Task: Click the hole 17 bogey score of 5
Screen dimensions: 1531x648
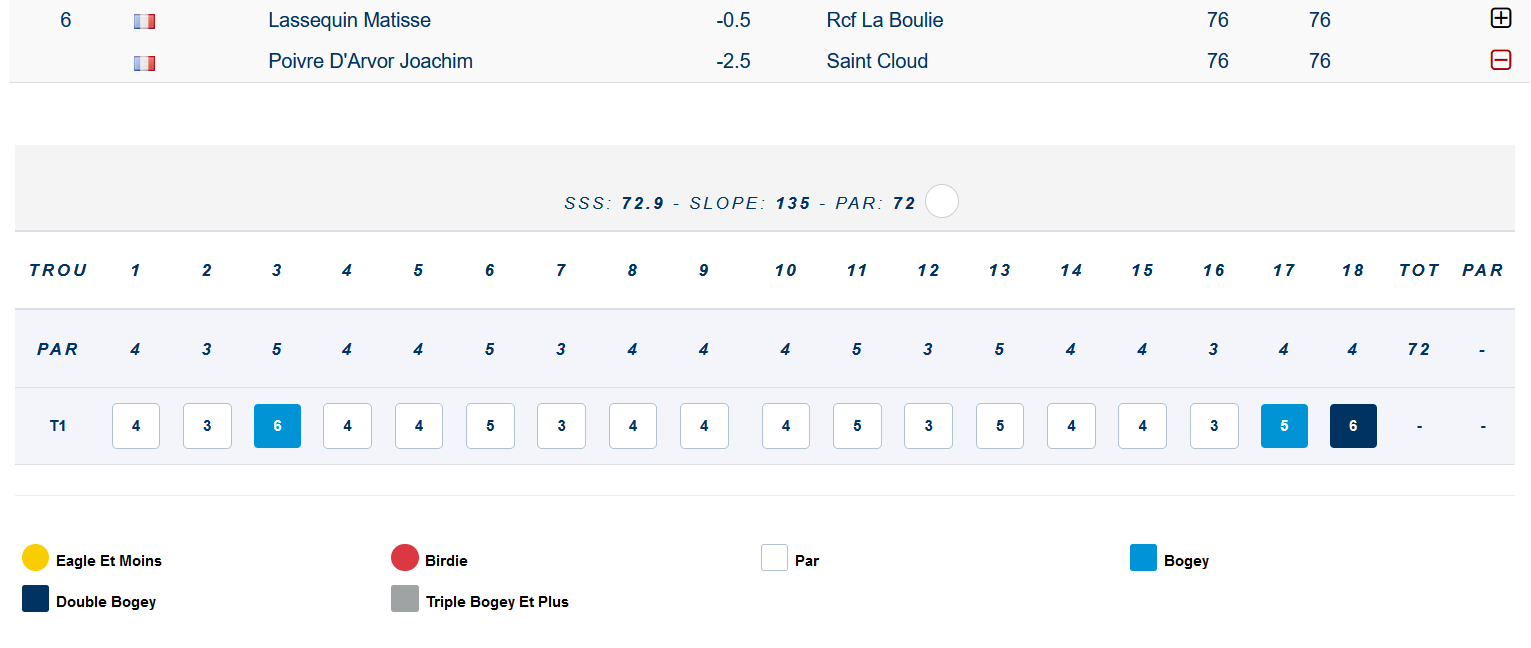Action: coord(1284,426)
